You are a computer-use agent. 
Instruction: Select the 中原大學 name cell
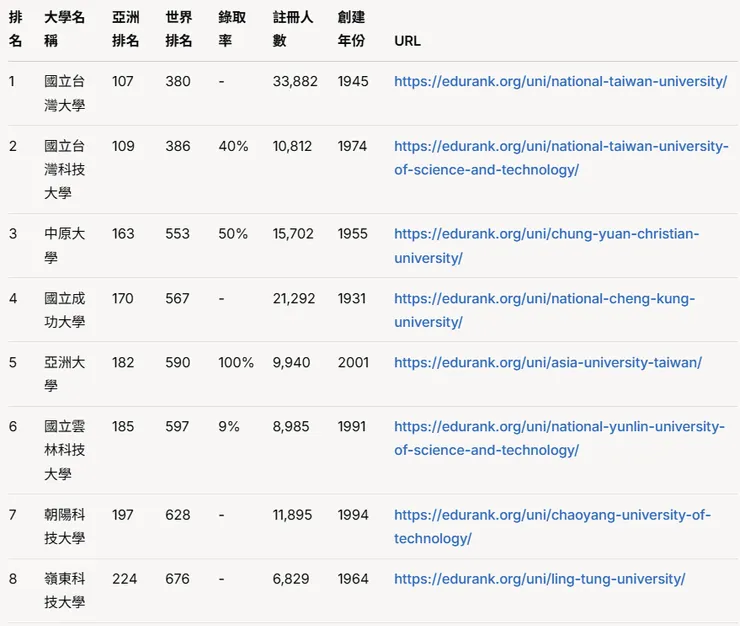[x=65, y=245]
